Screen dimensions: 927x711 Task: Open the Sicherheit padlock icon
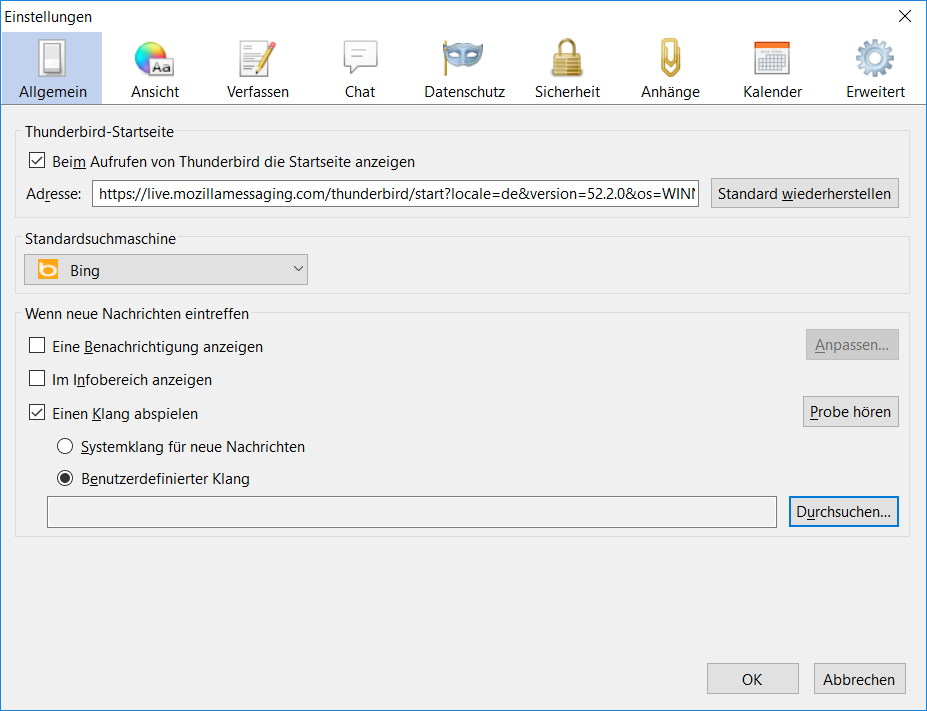(567, 59)
